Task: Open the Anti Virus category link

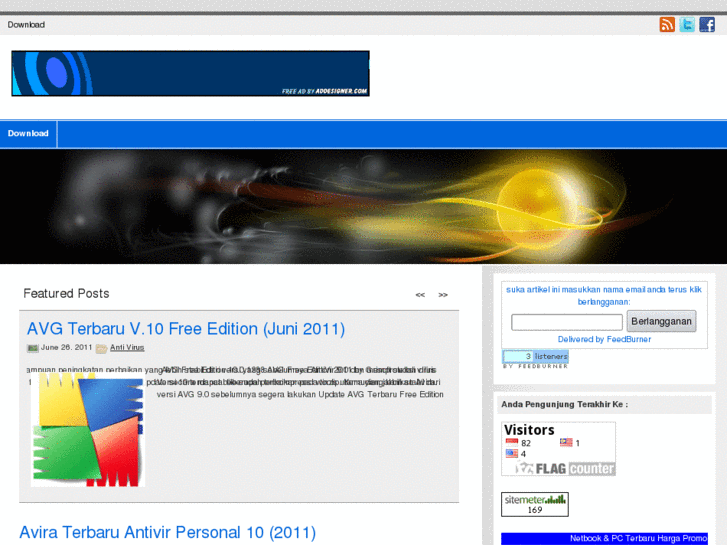Action: (127, 347)
